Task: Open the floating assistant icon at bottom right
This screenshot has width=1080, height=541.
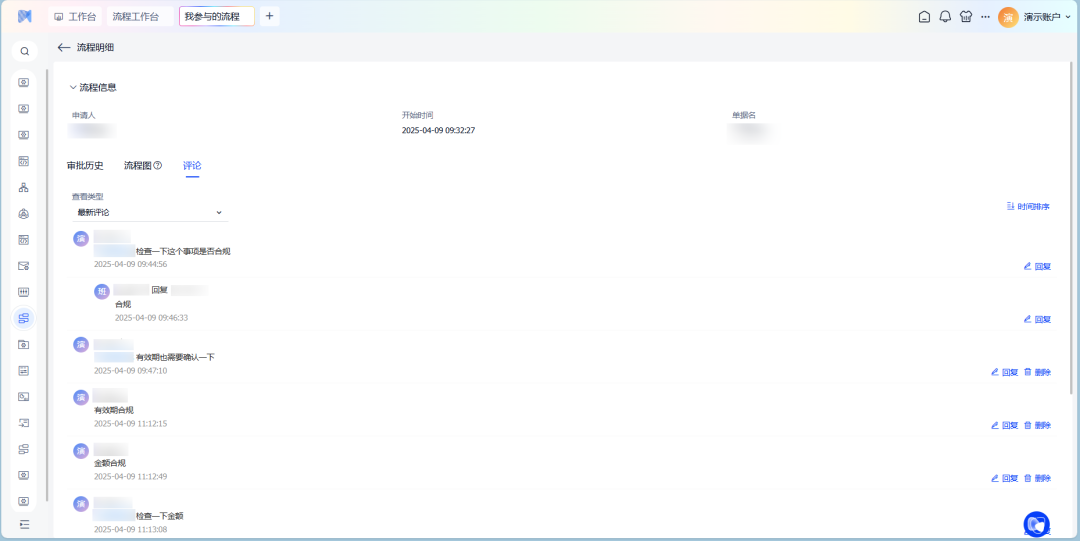Action: 1037,523
